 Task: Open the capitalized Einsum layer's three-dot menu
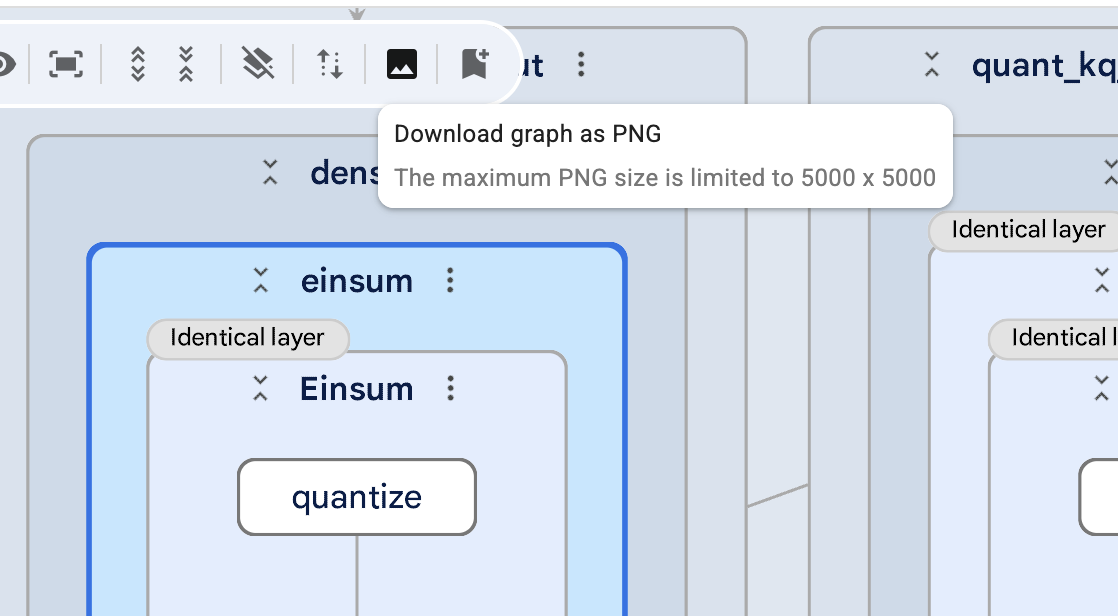(451, 388)
